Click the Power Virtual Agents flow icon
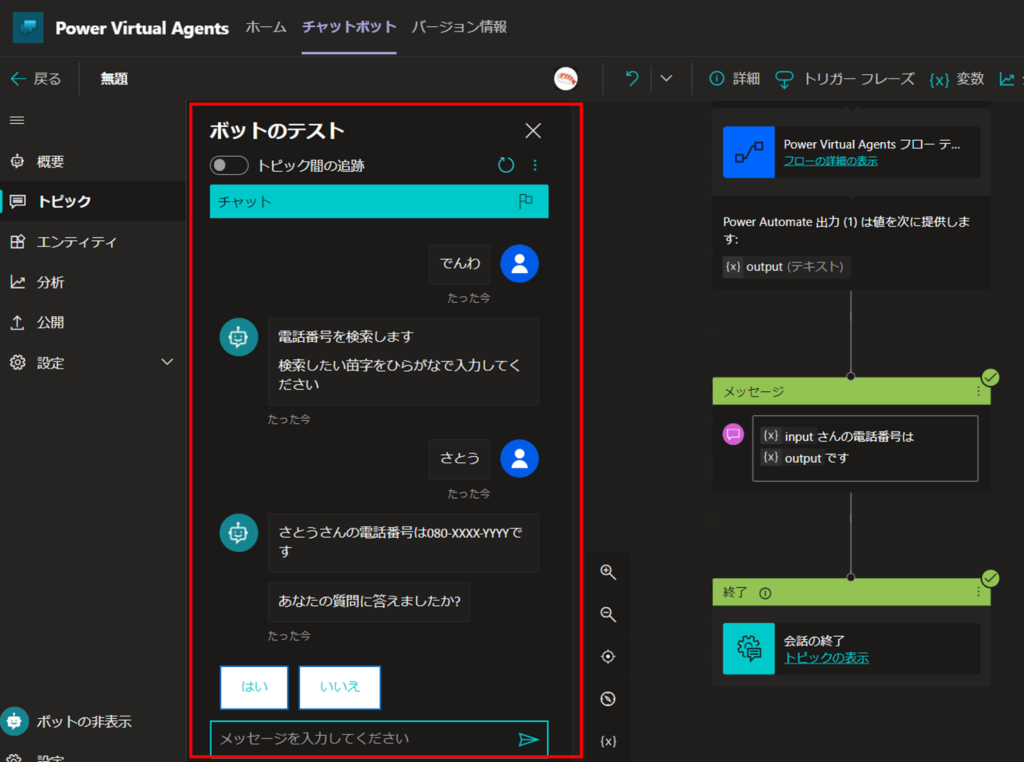 coord(748,152)
